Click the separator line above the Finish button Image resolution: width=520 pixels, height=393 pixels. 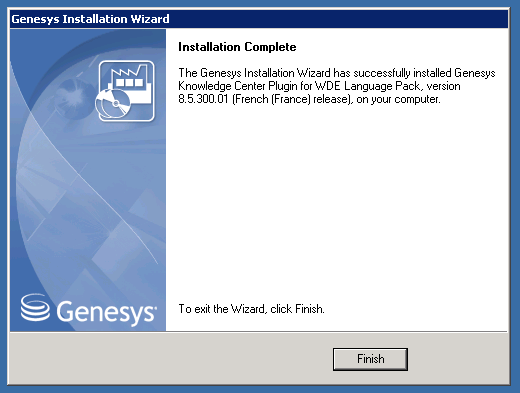259,332
